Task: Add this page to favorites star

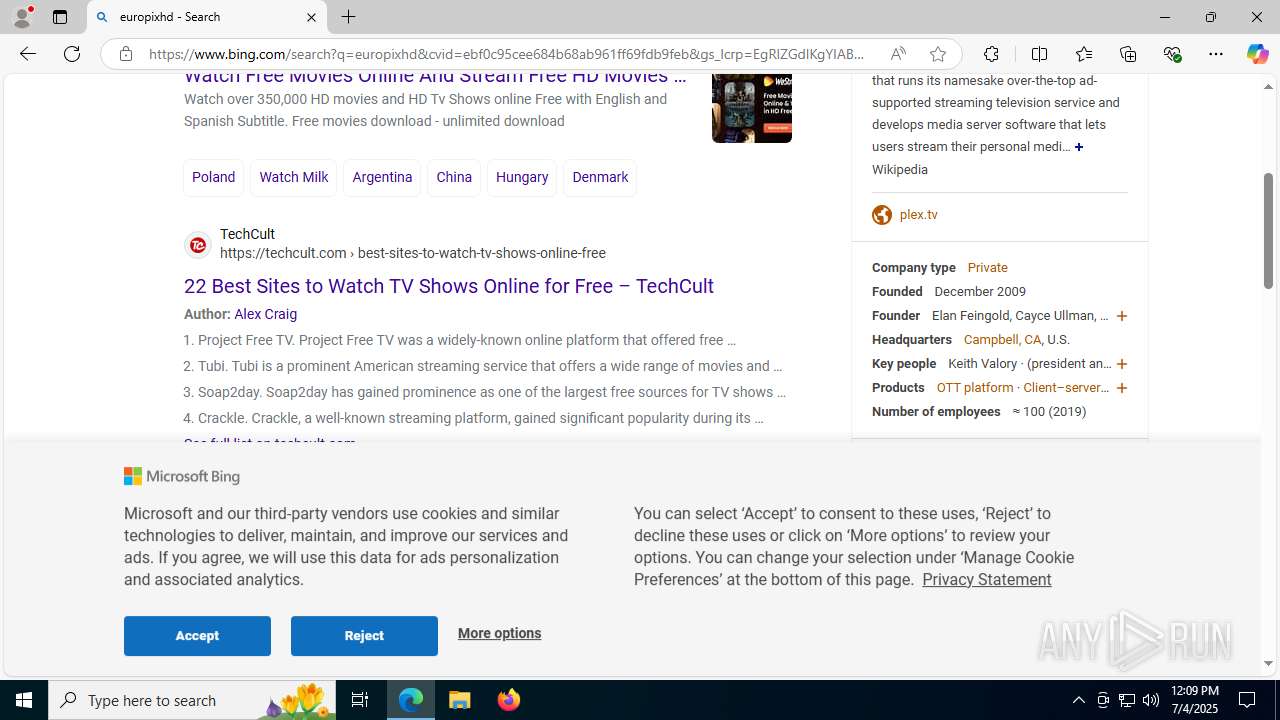Action: (937, 54)
